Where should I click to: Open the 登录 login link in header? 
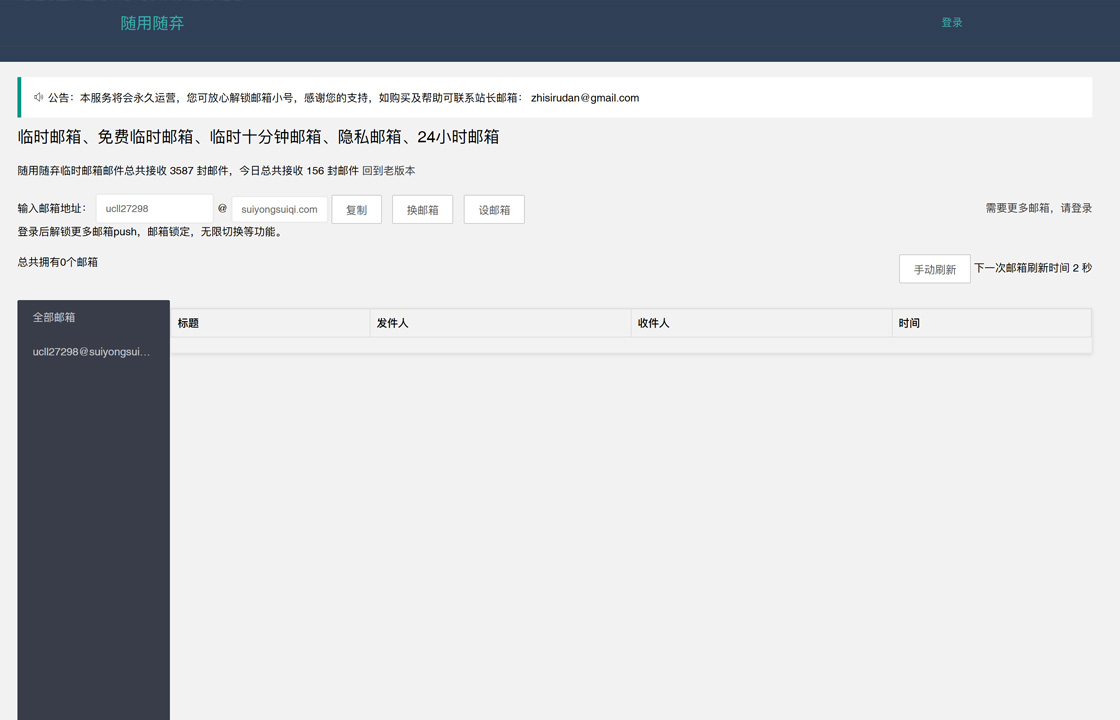951,23
